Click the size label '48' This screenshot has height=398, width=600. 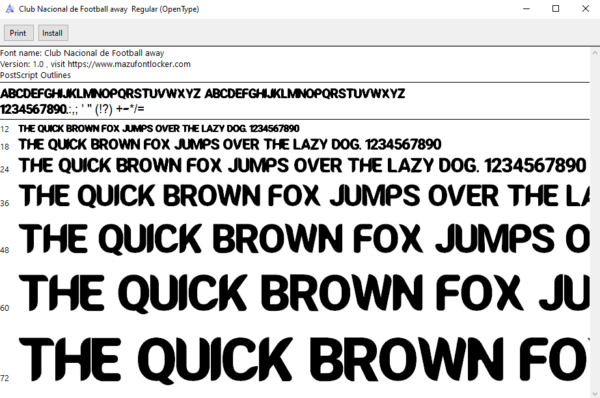click(5, 250)
